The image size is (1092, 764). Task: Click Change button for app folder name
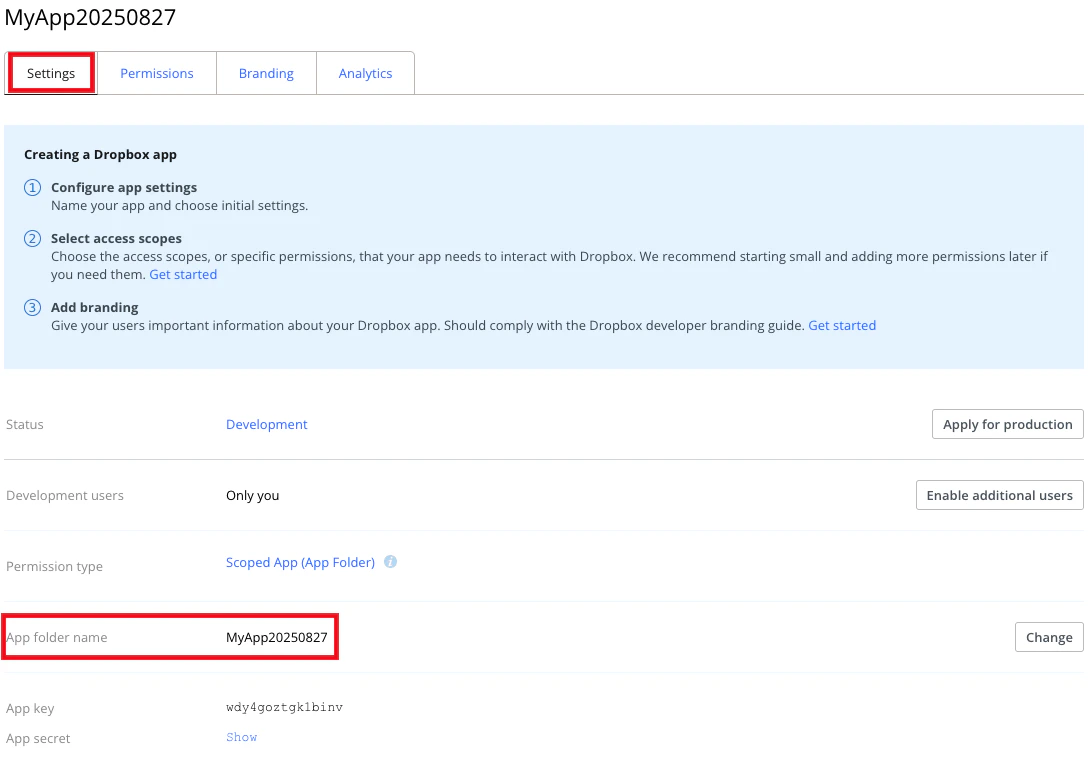coord(1049,637)
